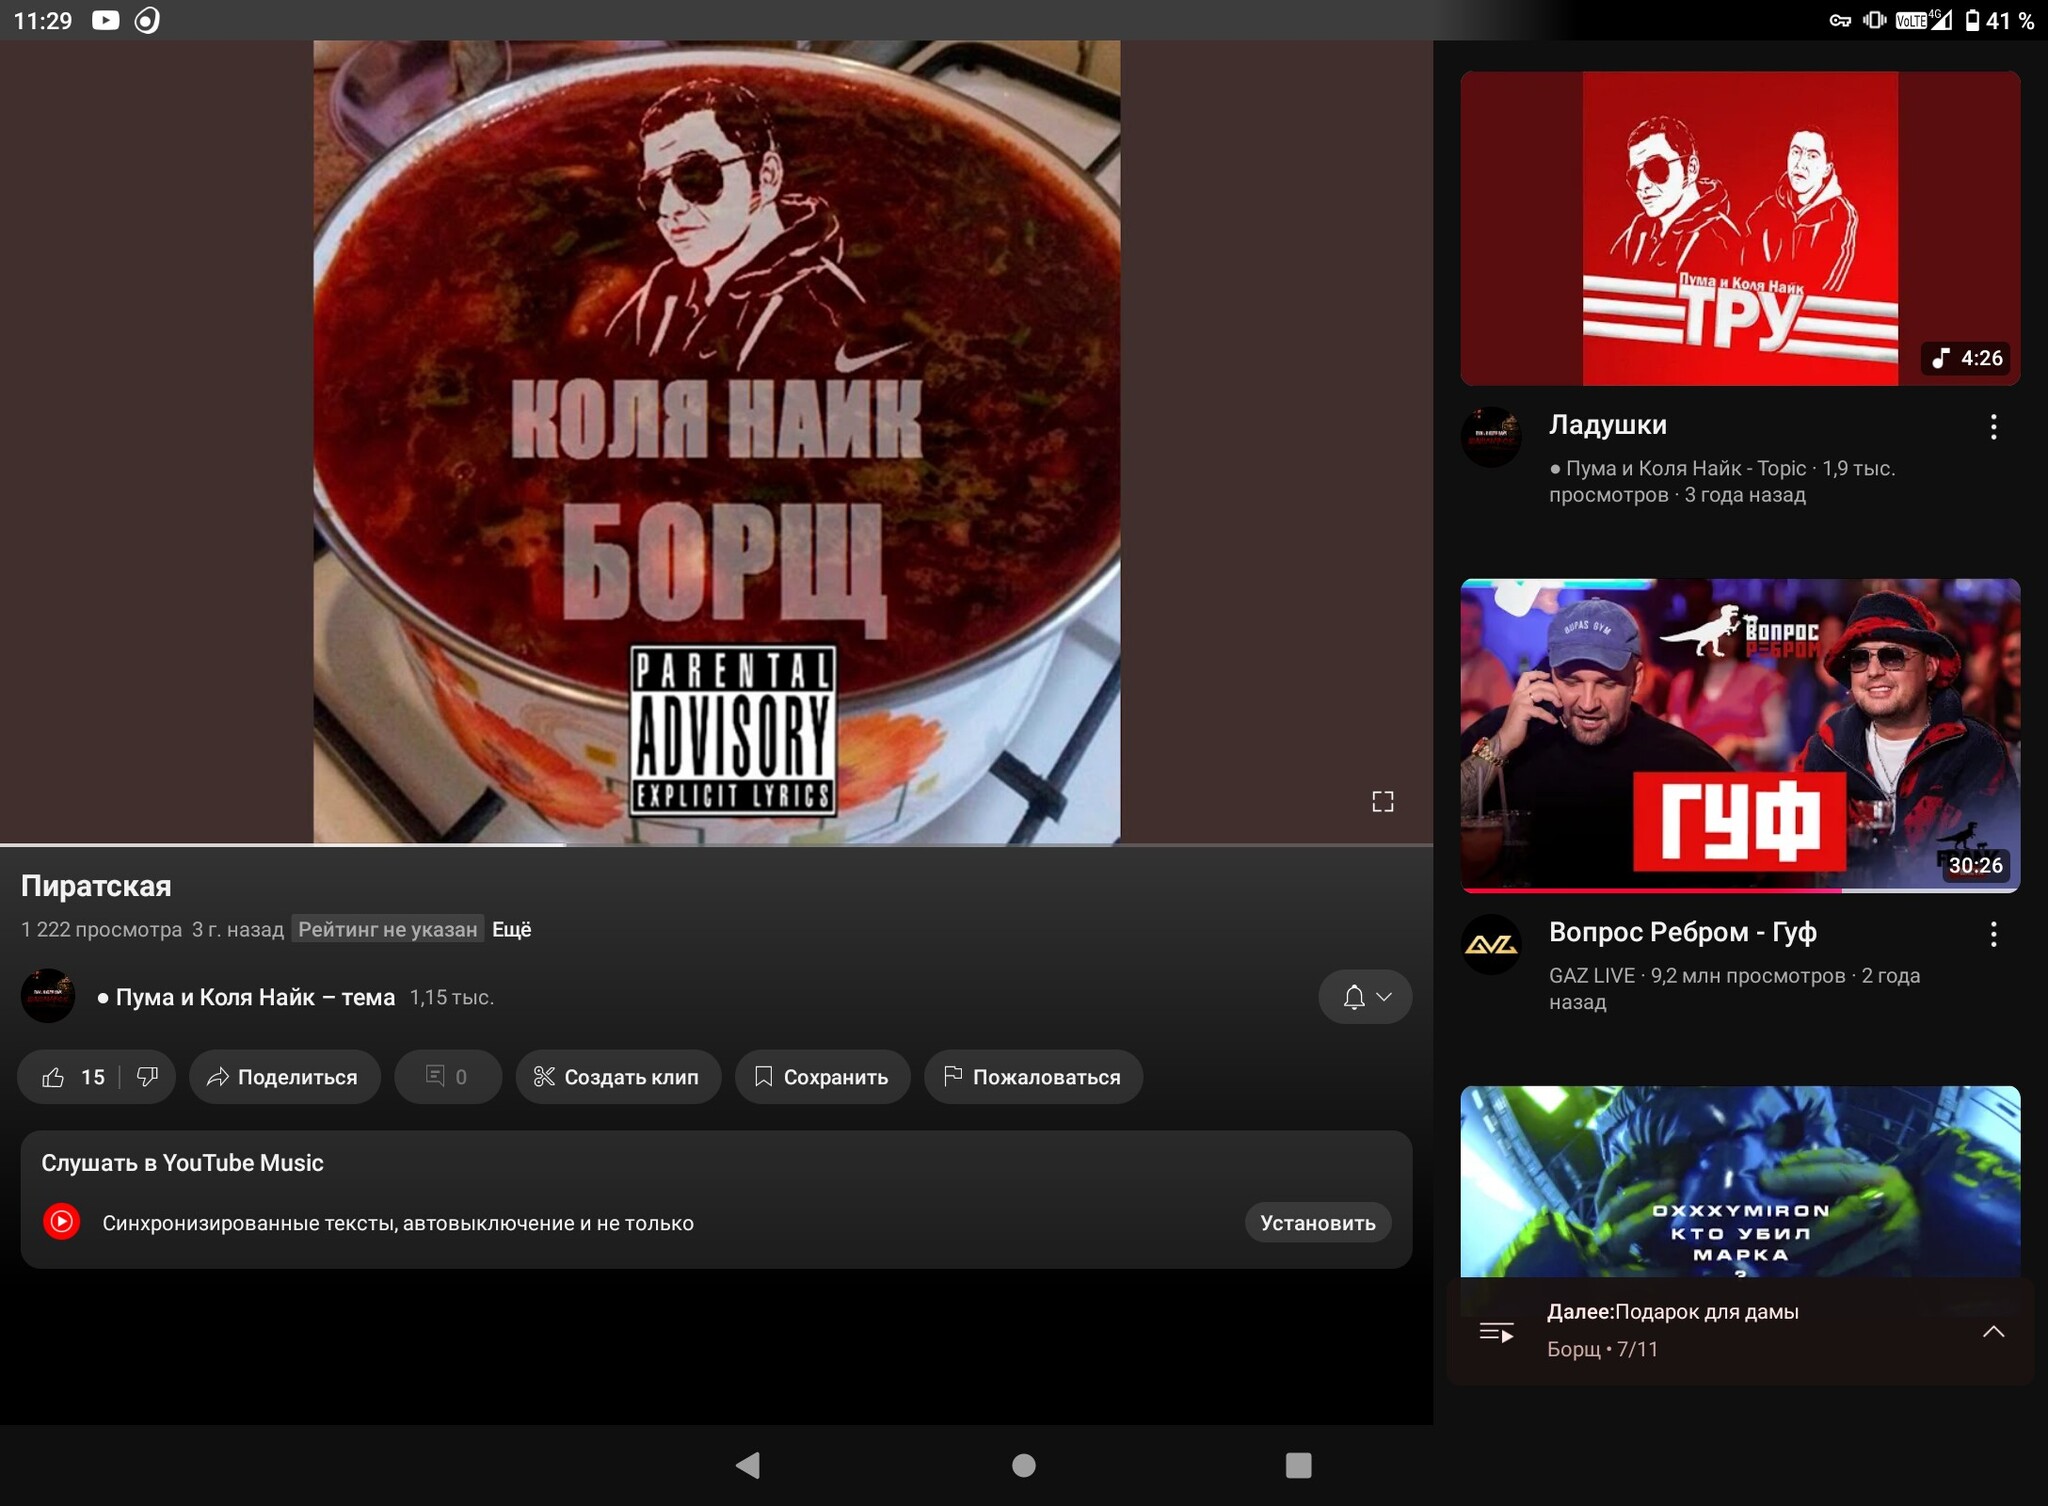The width and height of the screenshot is (2048, 1506).
Task: Expand video description with Ещё
Action: [x=511, y=929]
